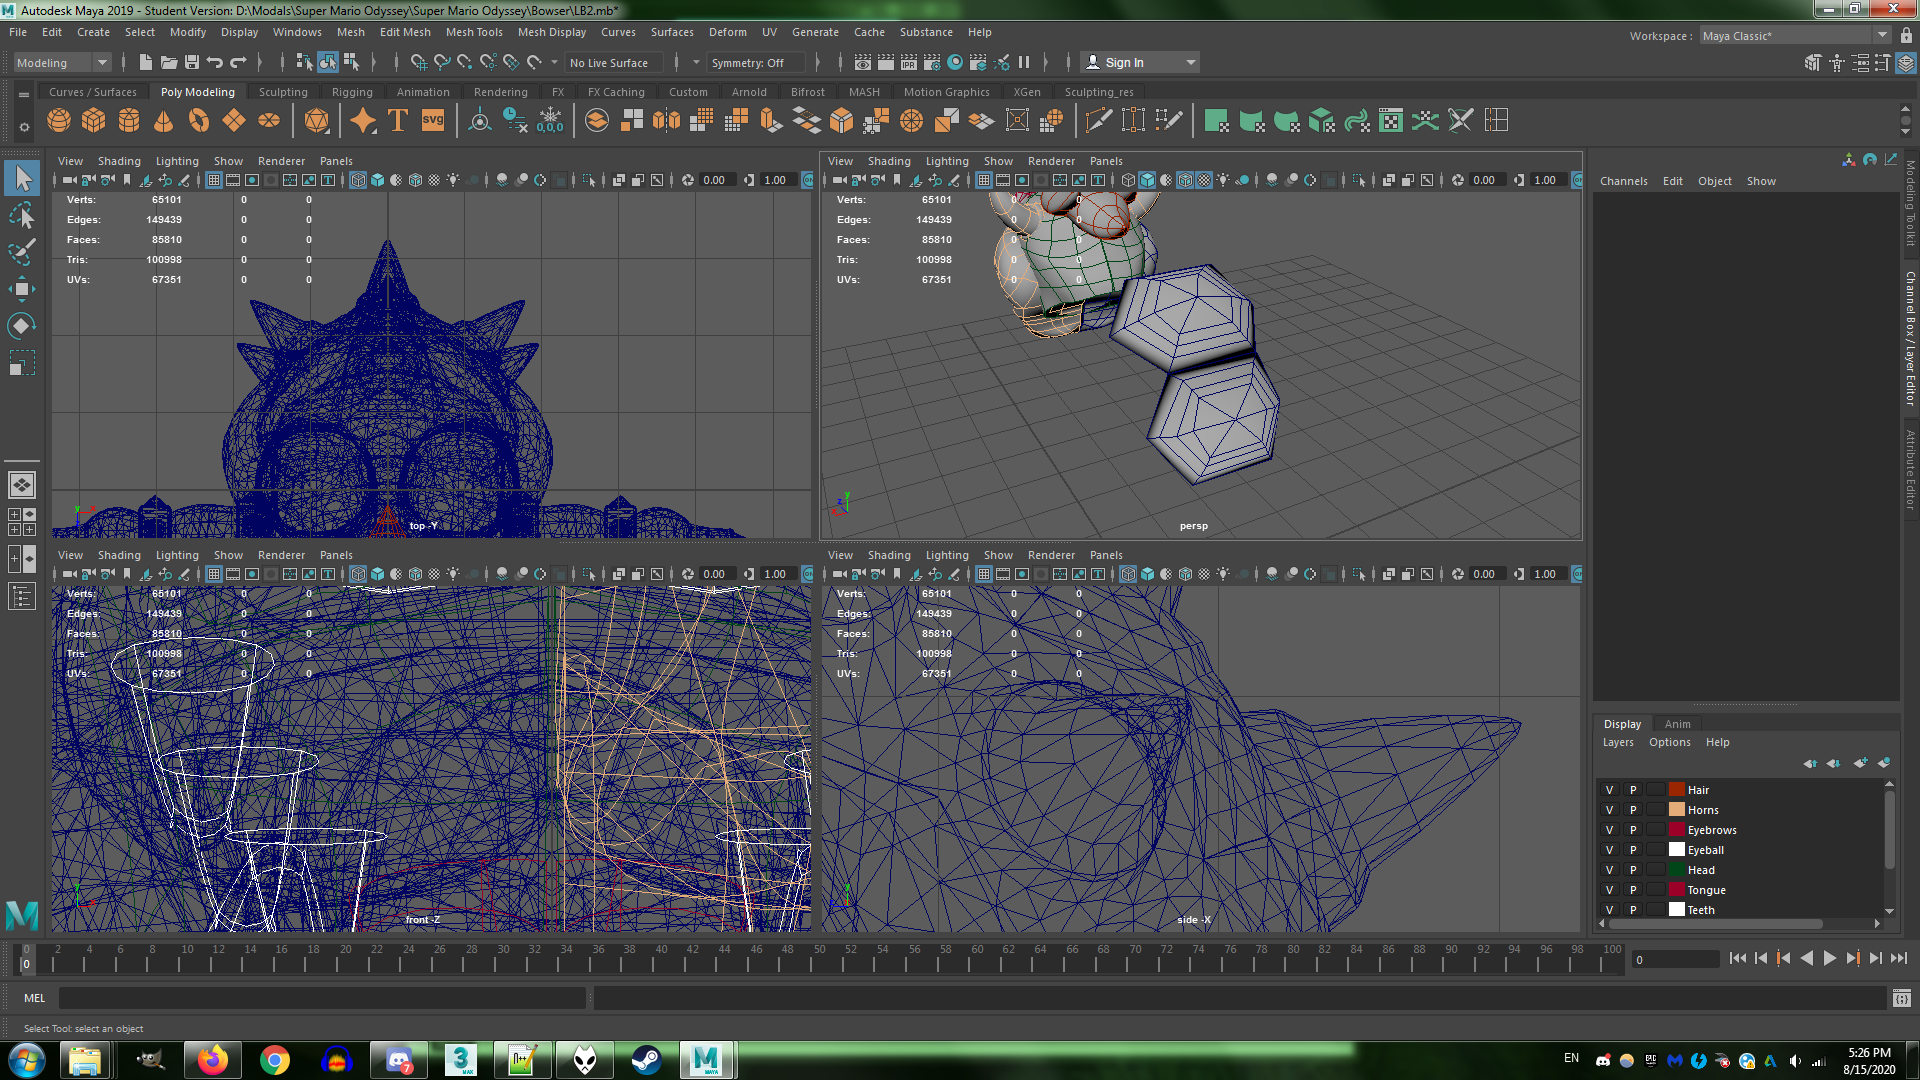Viewport: 1920px width, 1080px height.
Task: Create a polygon torus from the shelf
Action: 199,121
